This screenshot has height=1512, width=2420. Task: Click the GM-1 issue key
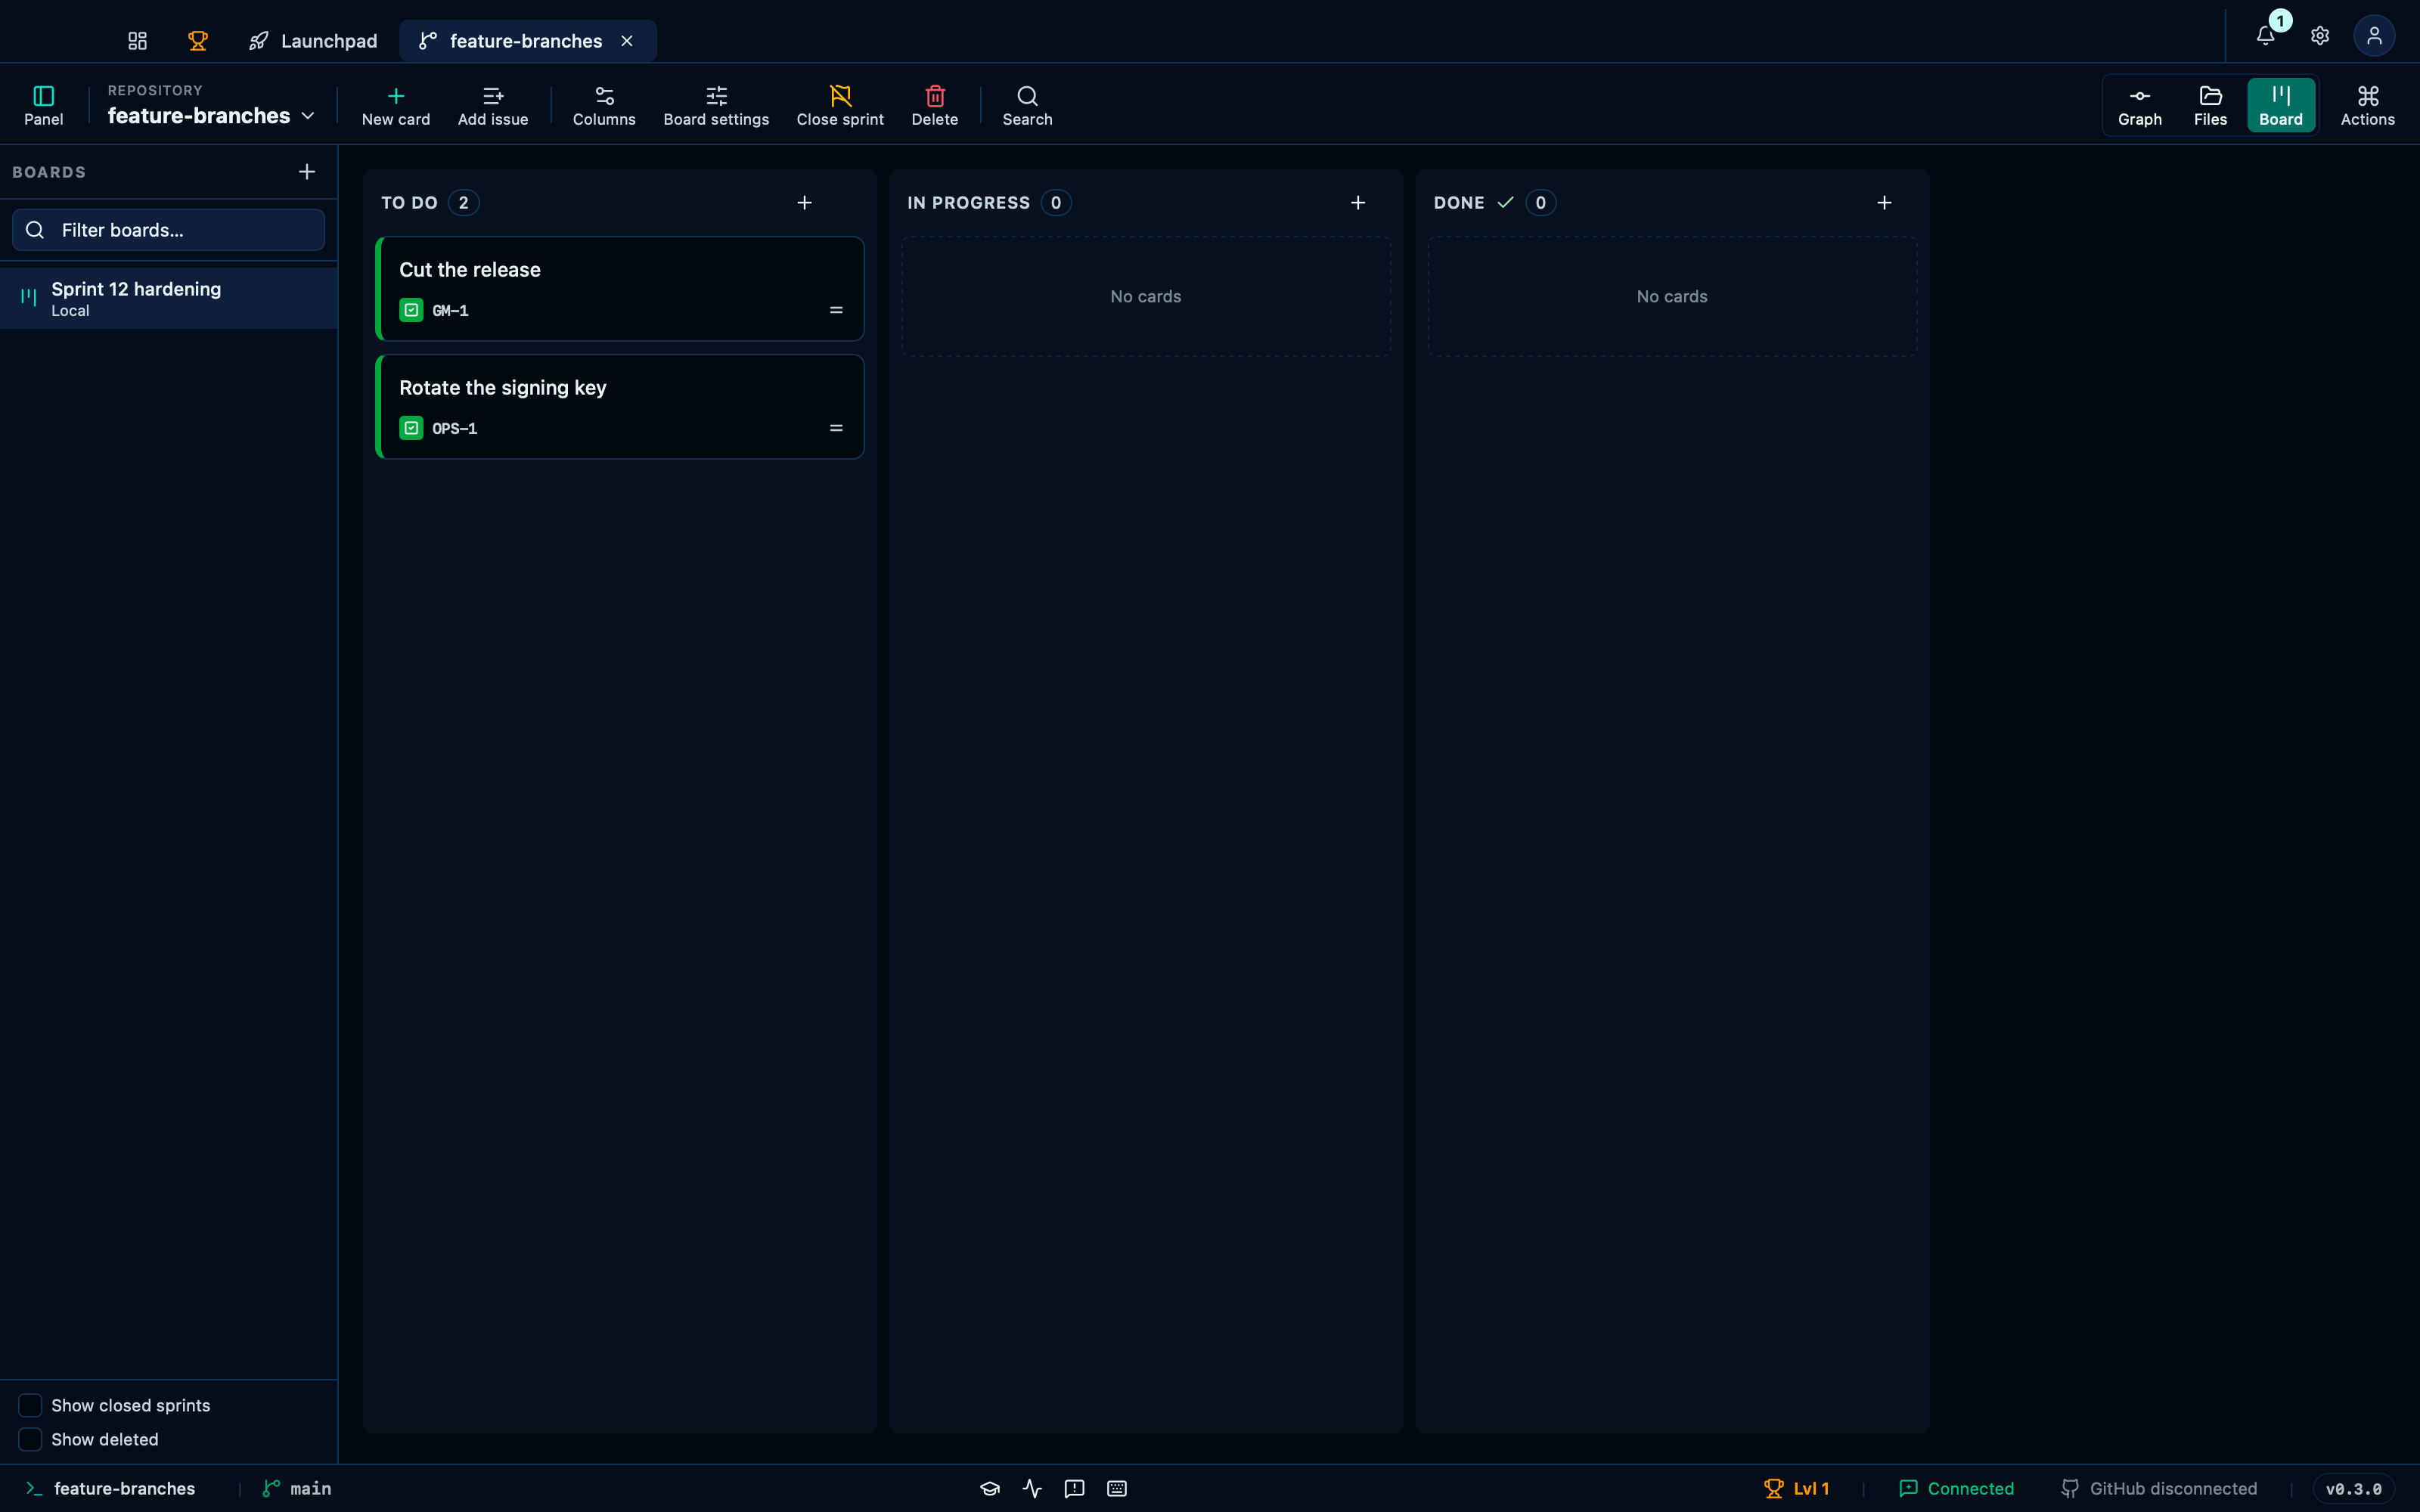point(450,311)
